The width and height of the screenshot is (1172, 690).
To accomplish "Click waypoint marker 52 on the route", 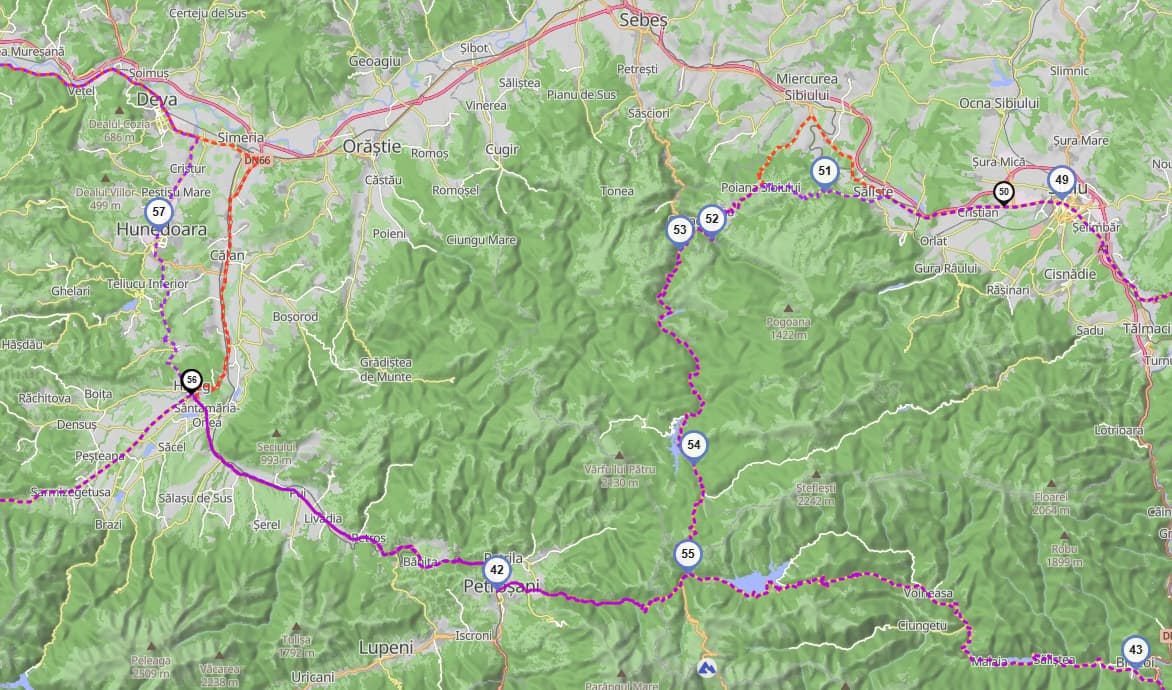I will point(712,220).
